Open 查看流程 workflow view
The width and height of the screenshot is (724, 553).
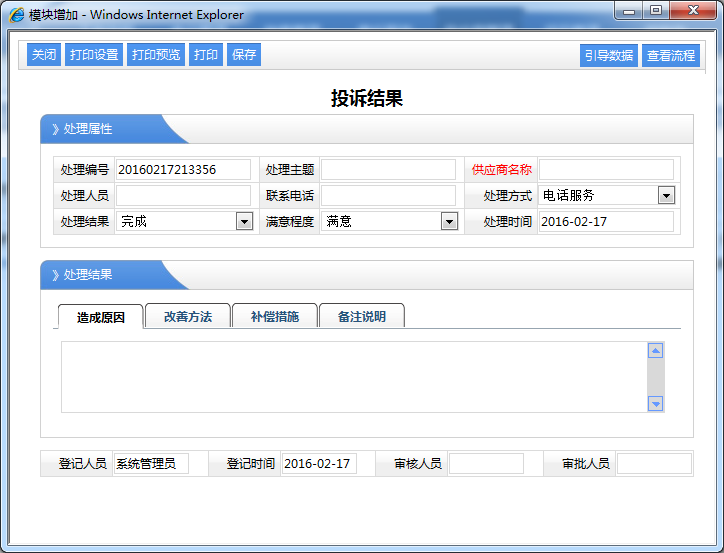[x=670, y=56]
